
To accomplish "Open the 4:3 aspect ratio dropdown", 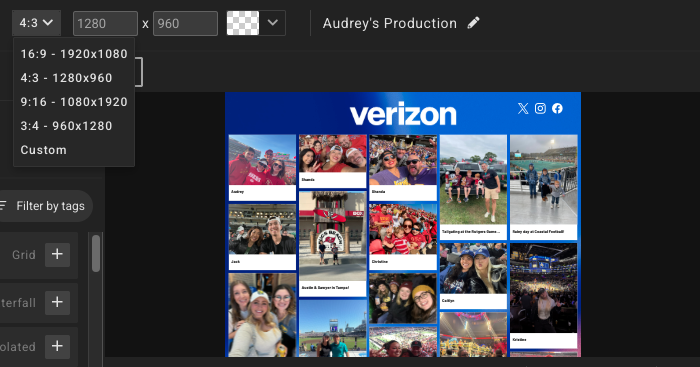I will 36,23.
